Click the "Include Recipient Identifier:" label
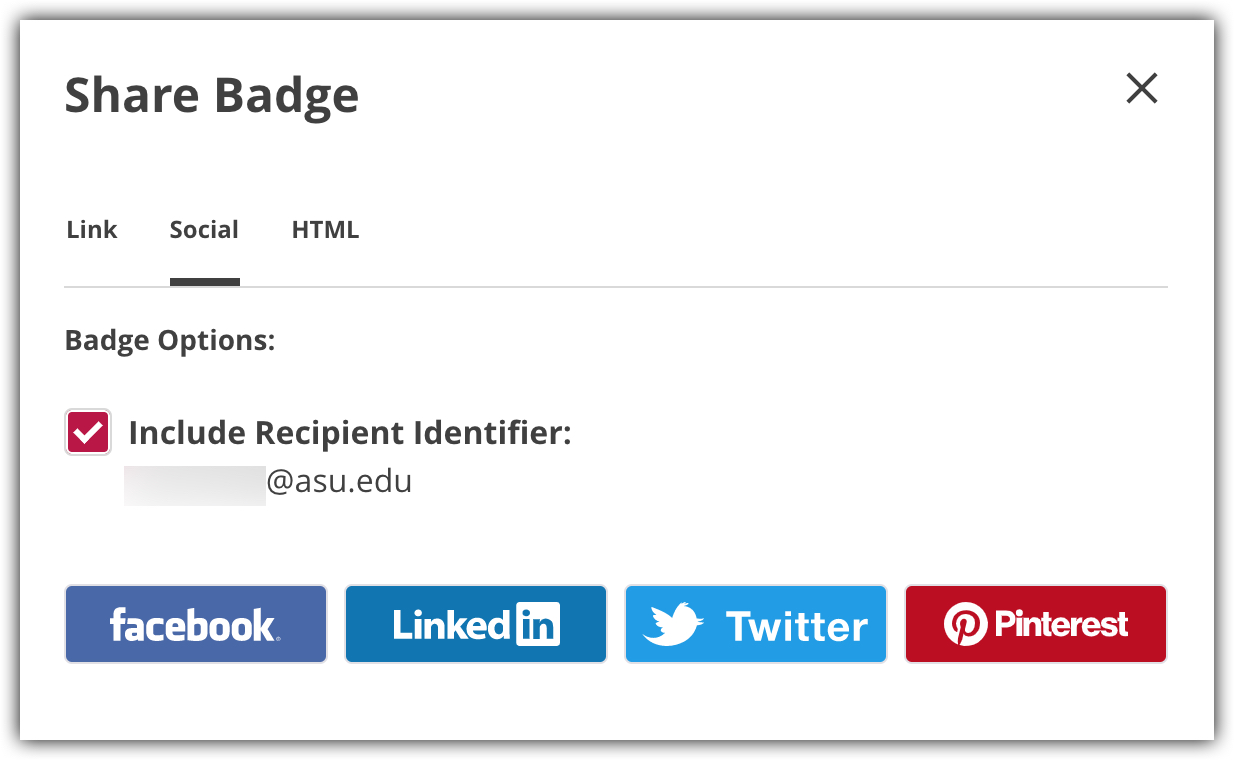1234x760 pixels. (350, 433)
